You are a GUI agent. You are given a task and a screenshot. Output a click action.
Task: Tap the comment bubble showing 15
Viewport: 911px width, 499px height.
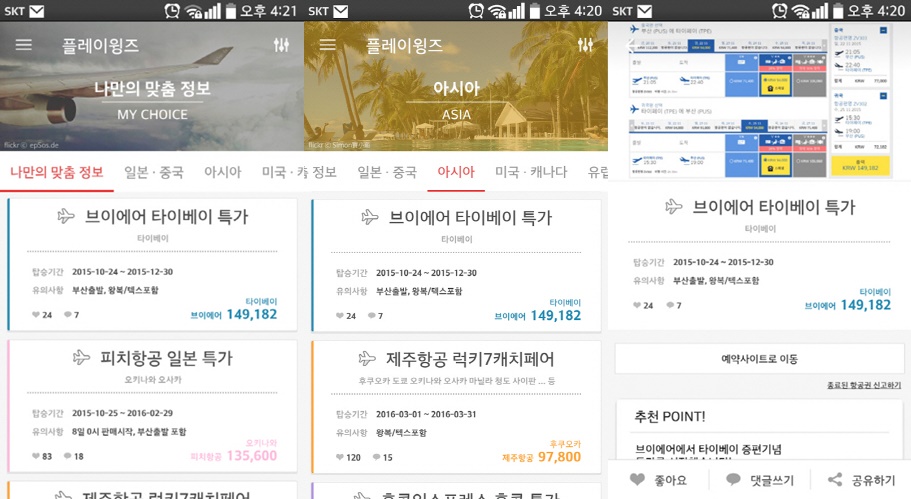pos(376,457)
